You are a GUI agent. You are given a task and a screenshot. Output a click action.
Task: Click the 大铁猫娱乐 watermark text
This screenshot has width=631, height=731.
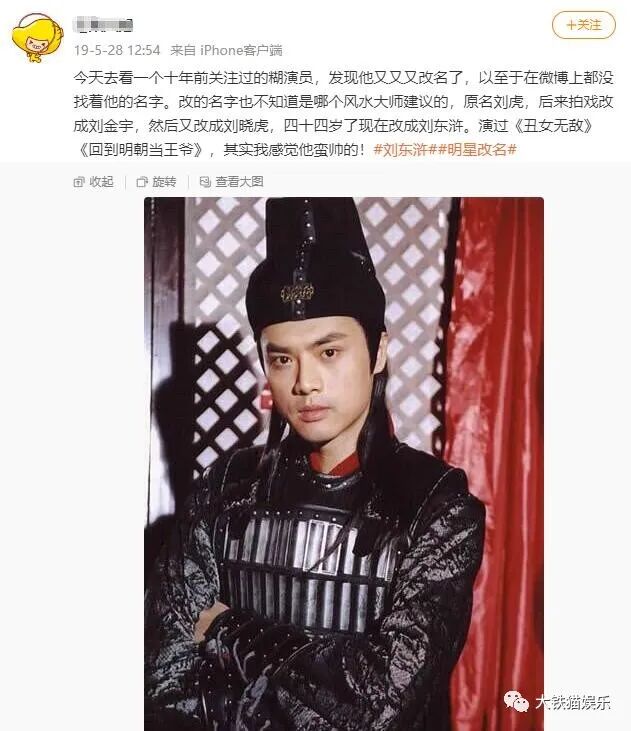(x=572, y=702)
